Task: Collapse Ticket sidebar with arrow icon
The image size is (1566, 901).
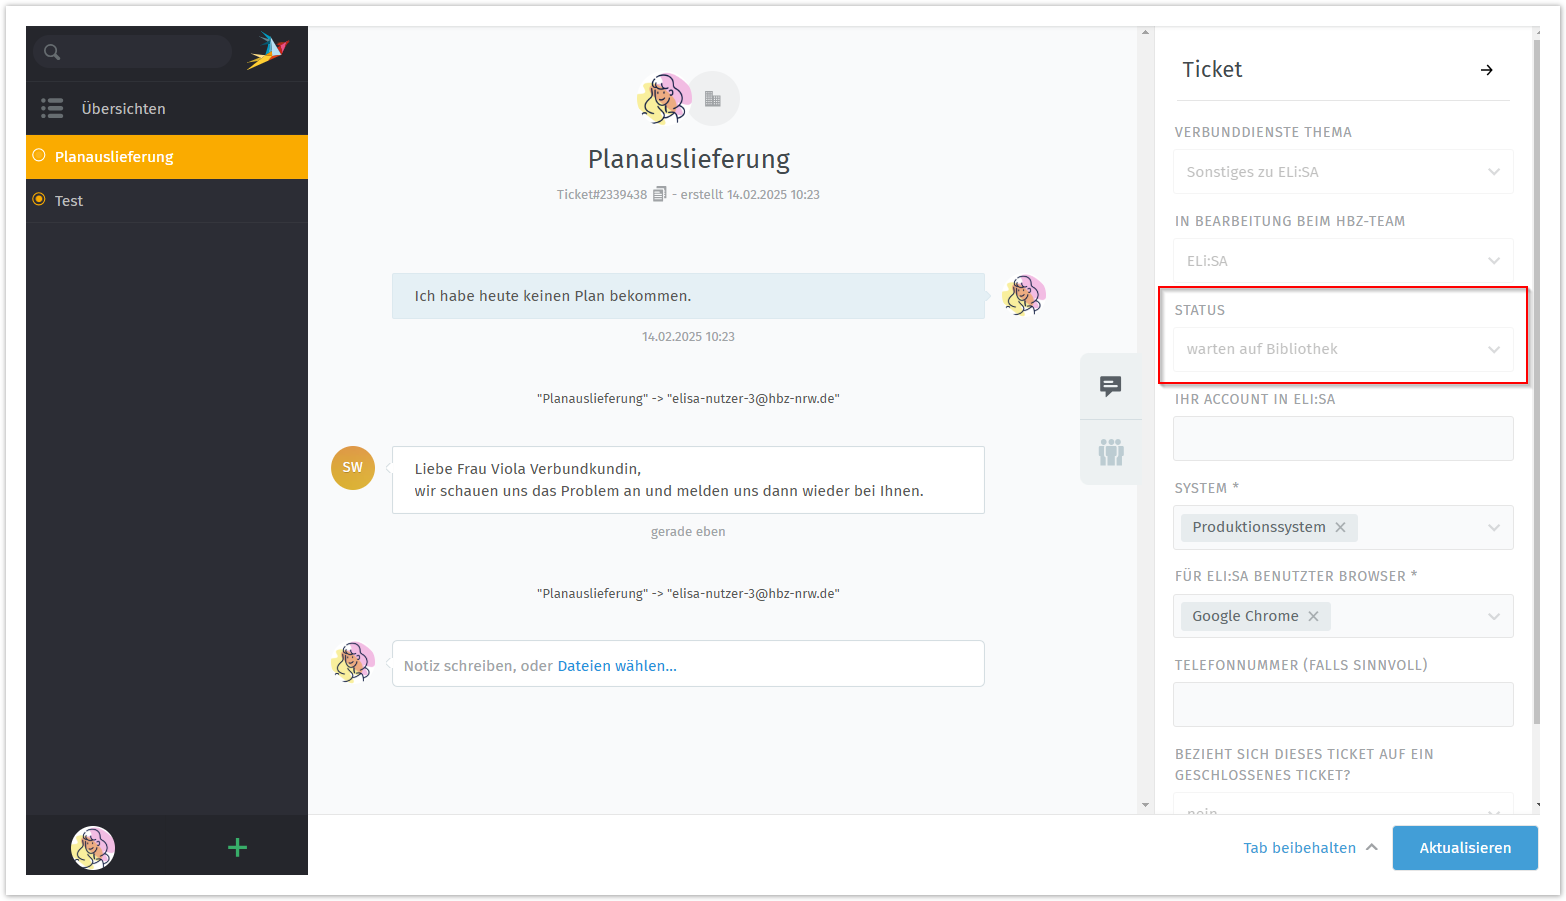Action: [x=1486, y=70]
